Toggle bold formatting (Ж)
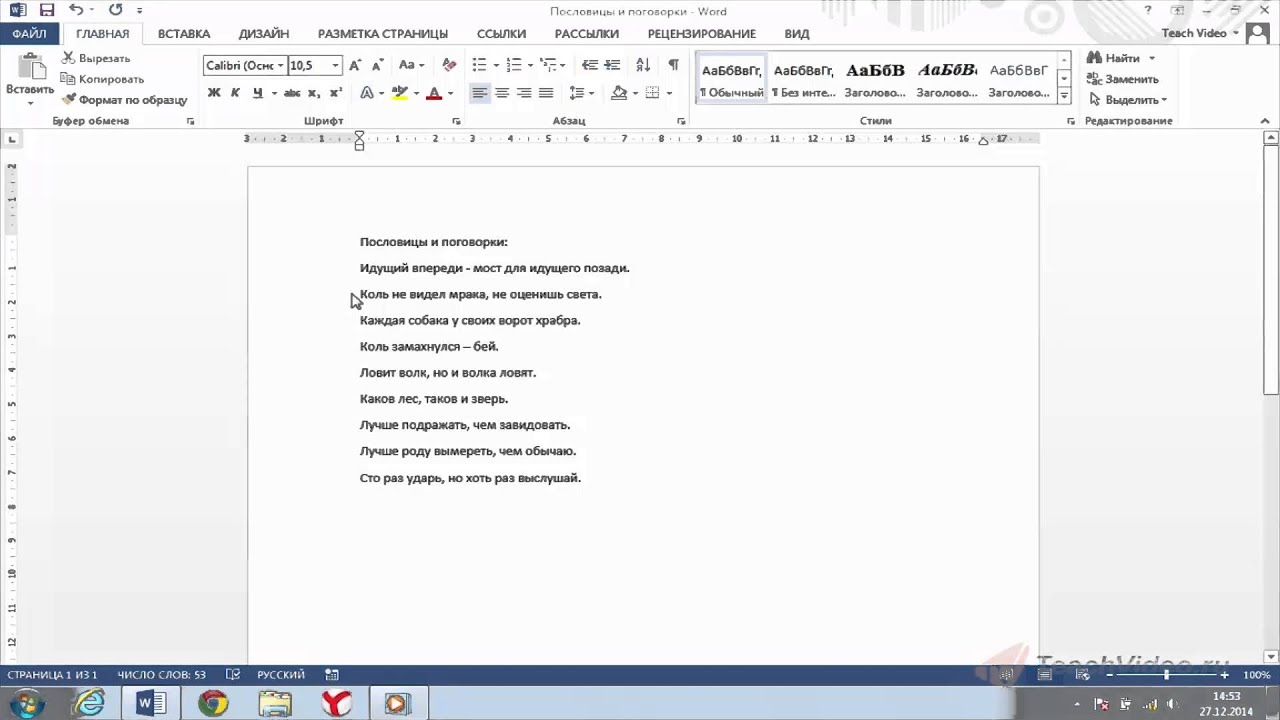Image resolution: width=1280 pixels, height=720 pixels. tap(213, 93)
